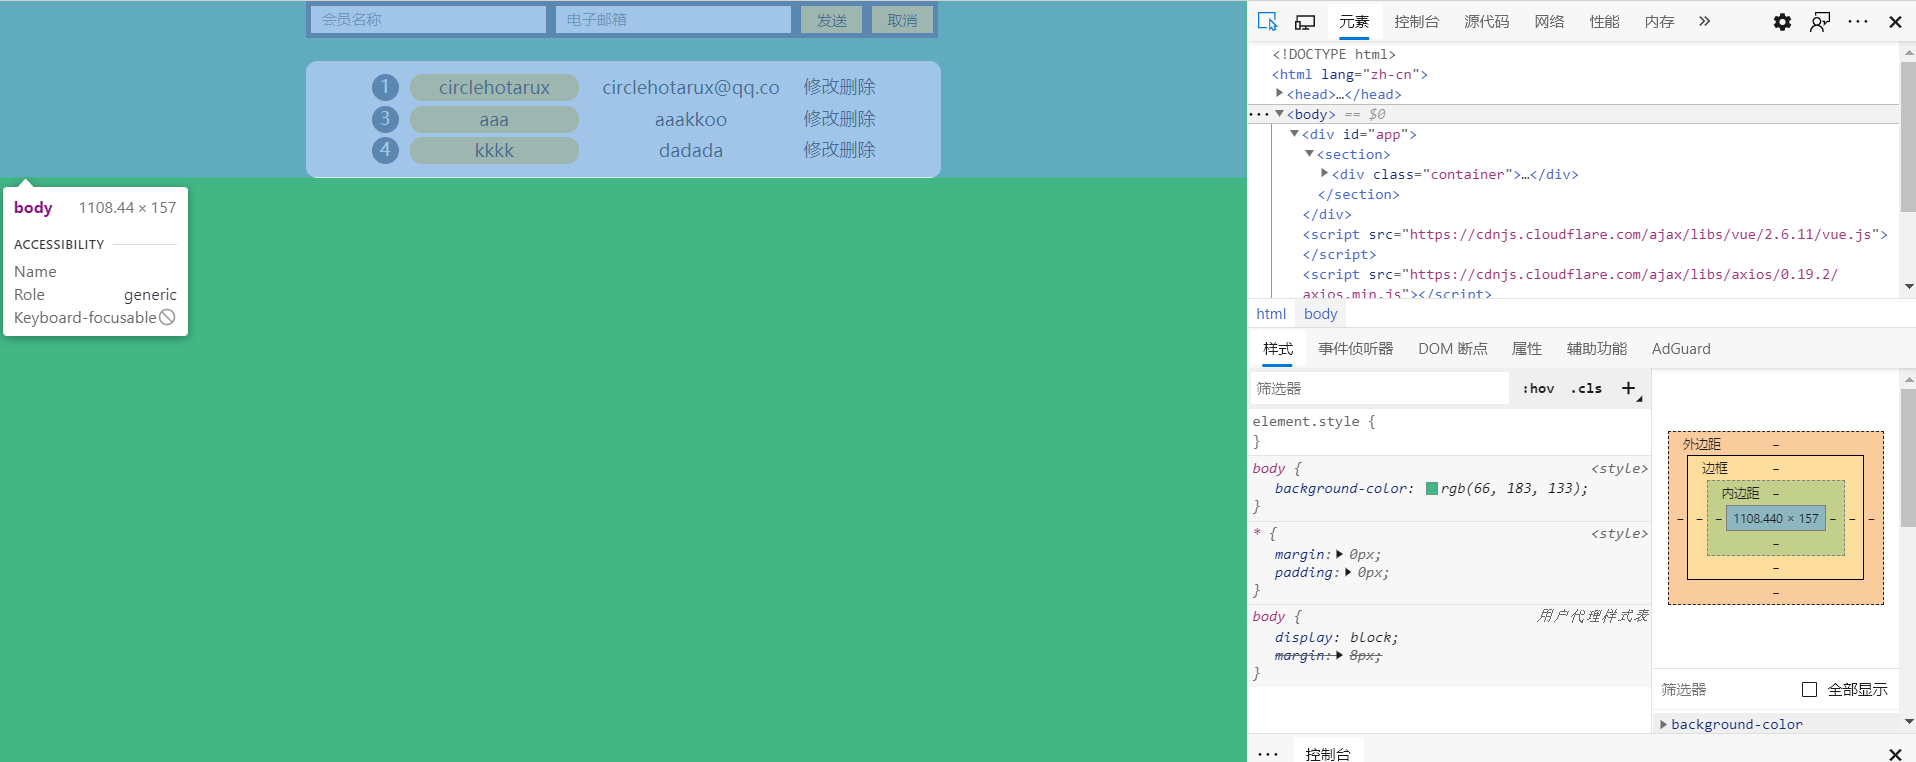1916x762 pixels.
Task: Select the DOM 断点 sidebar tab
Action: 1452,348
